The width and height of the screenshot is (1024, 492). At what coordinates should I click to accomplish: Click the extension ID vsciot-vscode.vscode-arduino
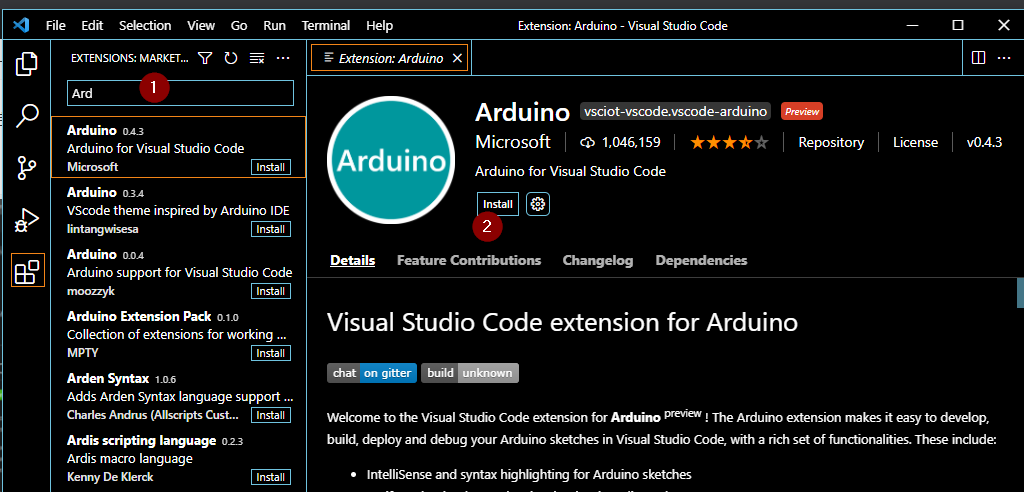676,112
